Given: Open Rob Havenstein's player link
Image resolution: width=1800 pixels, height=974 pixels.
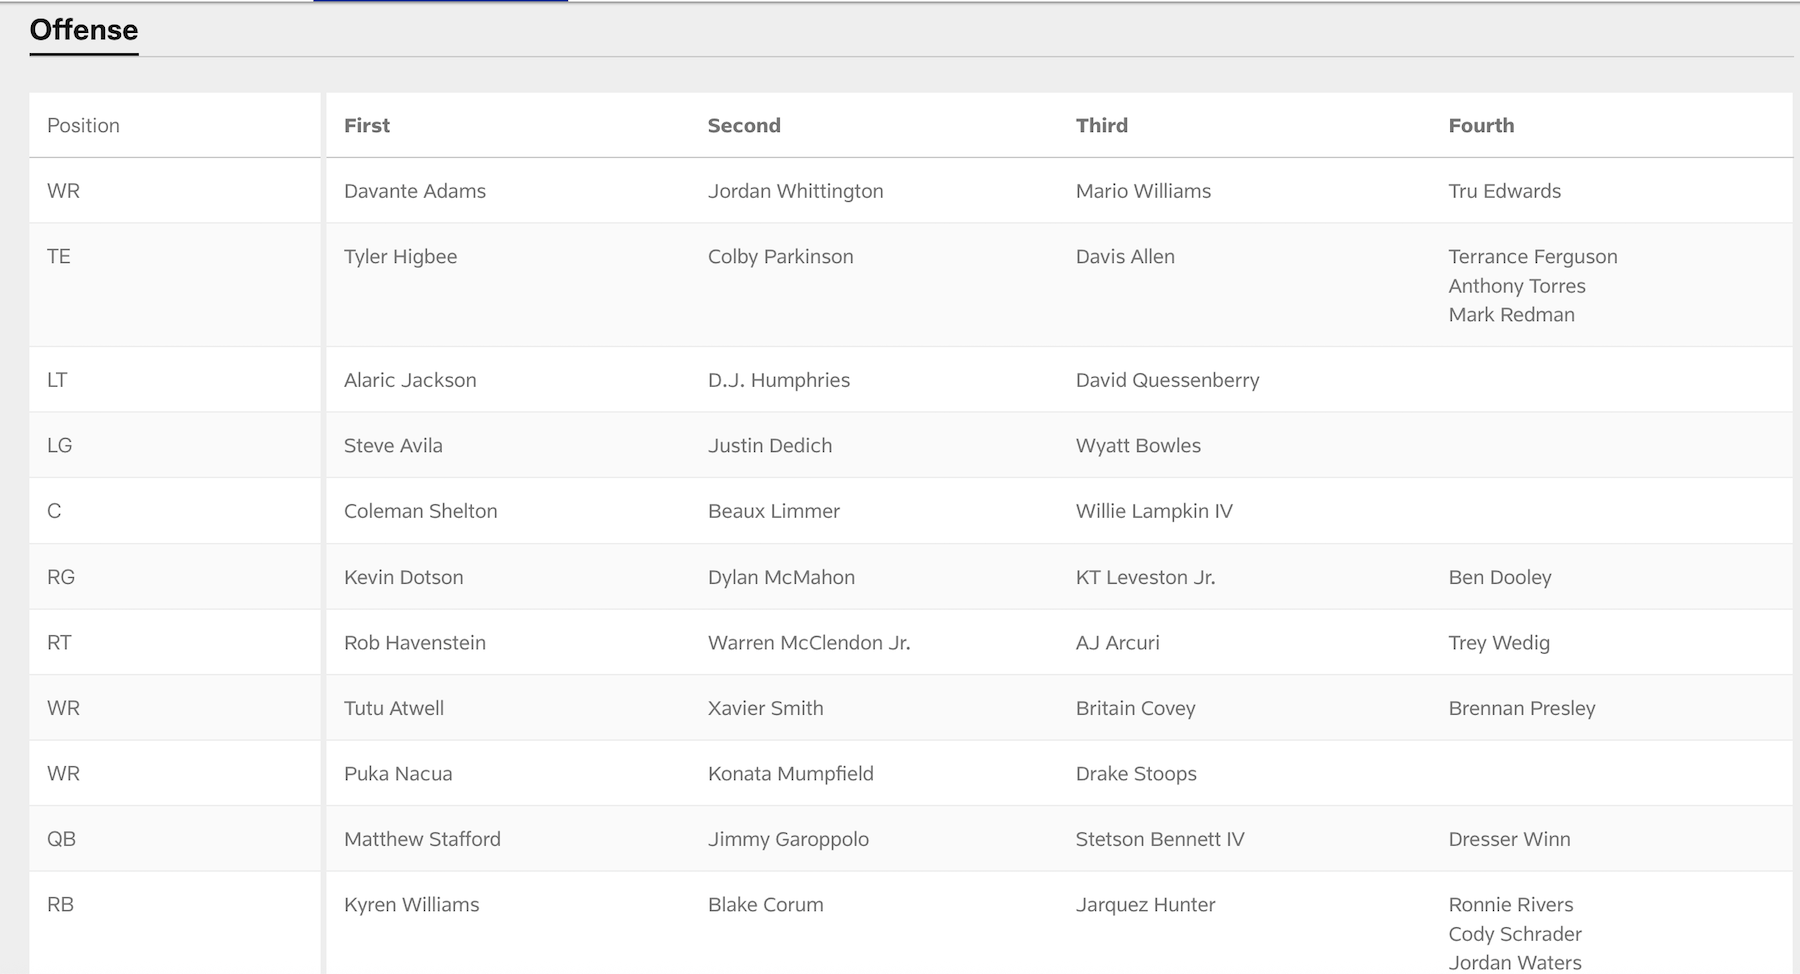Looking at the screenshot, I should [414, 642].
